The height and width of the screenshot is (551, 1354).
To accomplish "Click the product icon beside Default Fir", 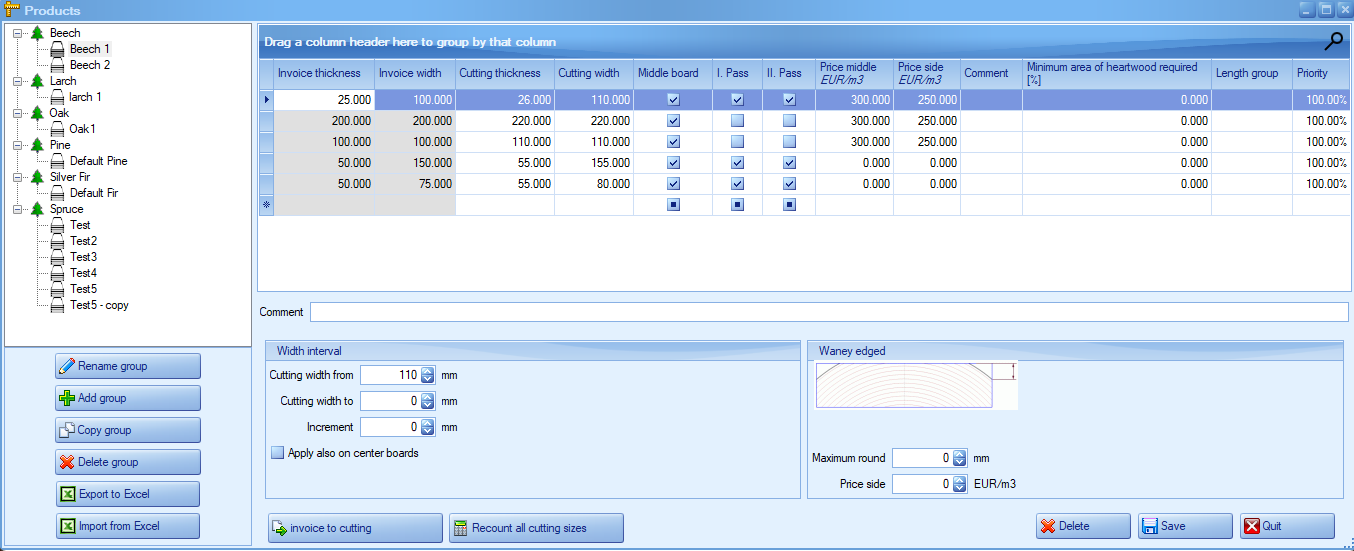I will 58,193.
